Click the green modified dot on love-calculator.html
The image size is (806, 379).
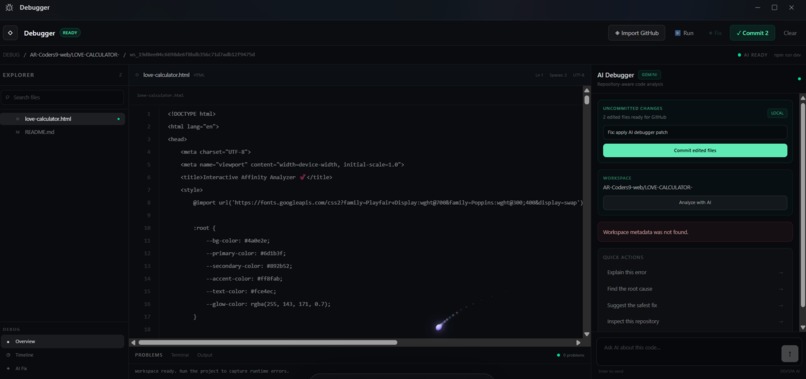tap(119, 119)
